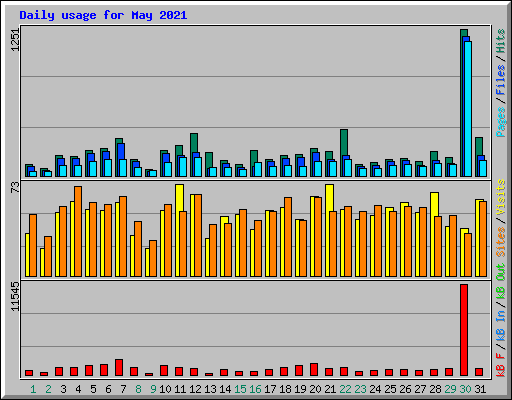Image resolution: width=512 pixels, height=400 pixels.
Task: Click day 21 on the x-axis
Action: 330,389
